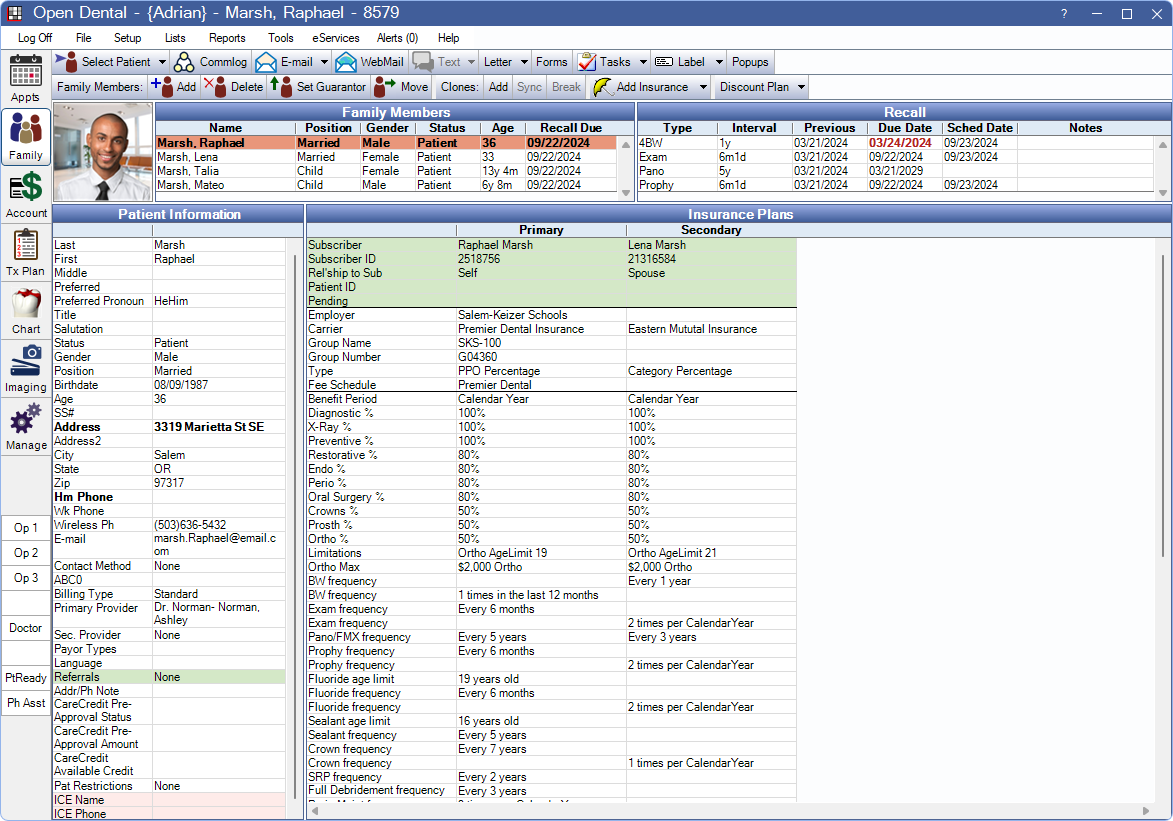Switch to the Tx Plan module
The image size is (1173, 821).
pos(26,253)
